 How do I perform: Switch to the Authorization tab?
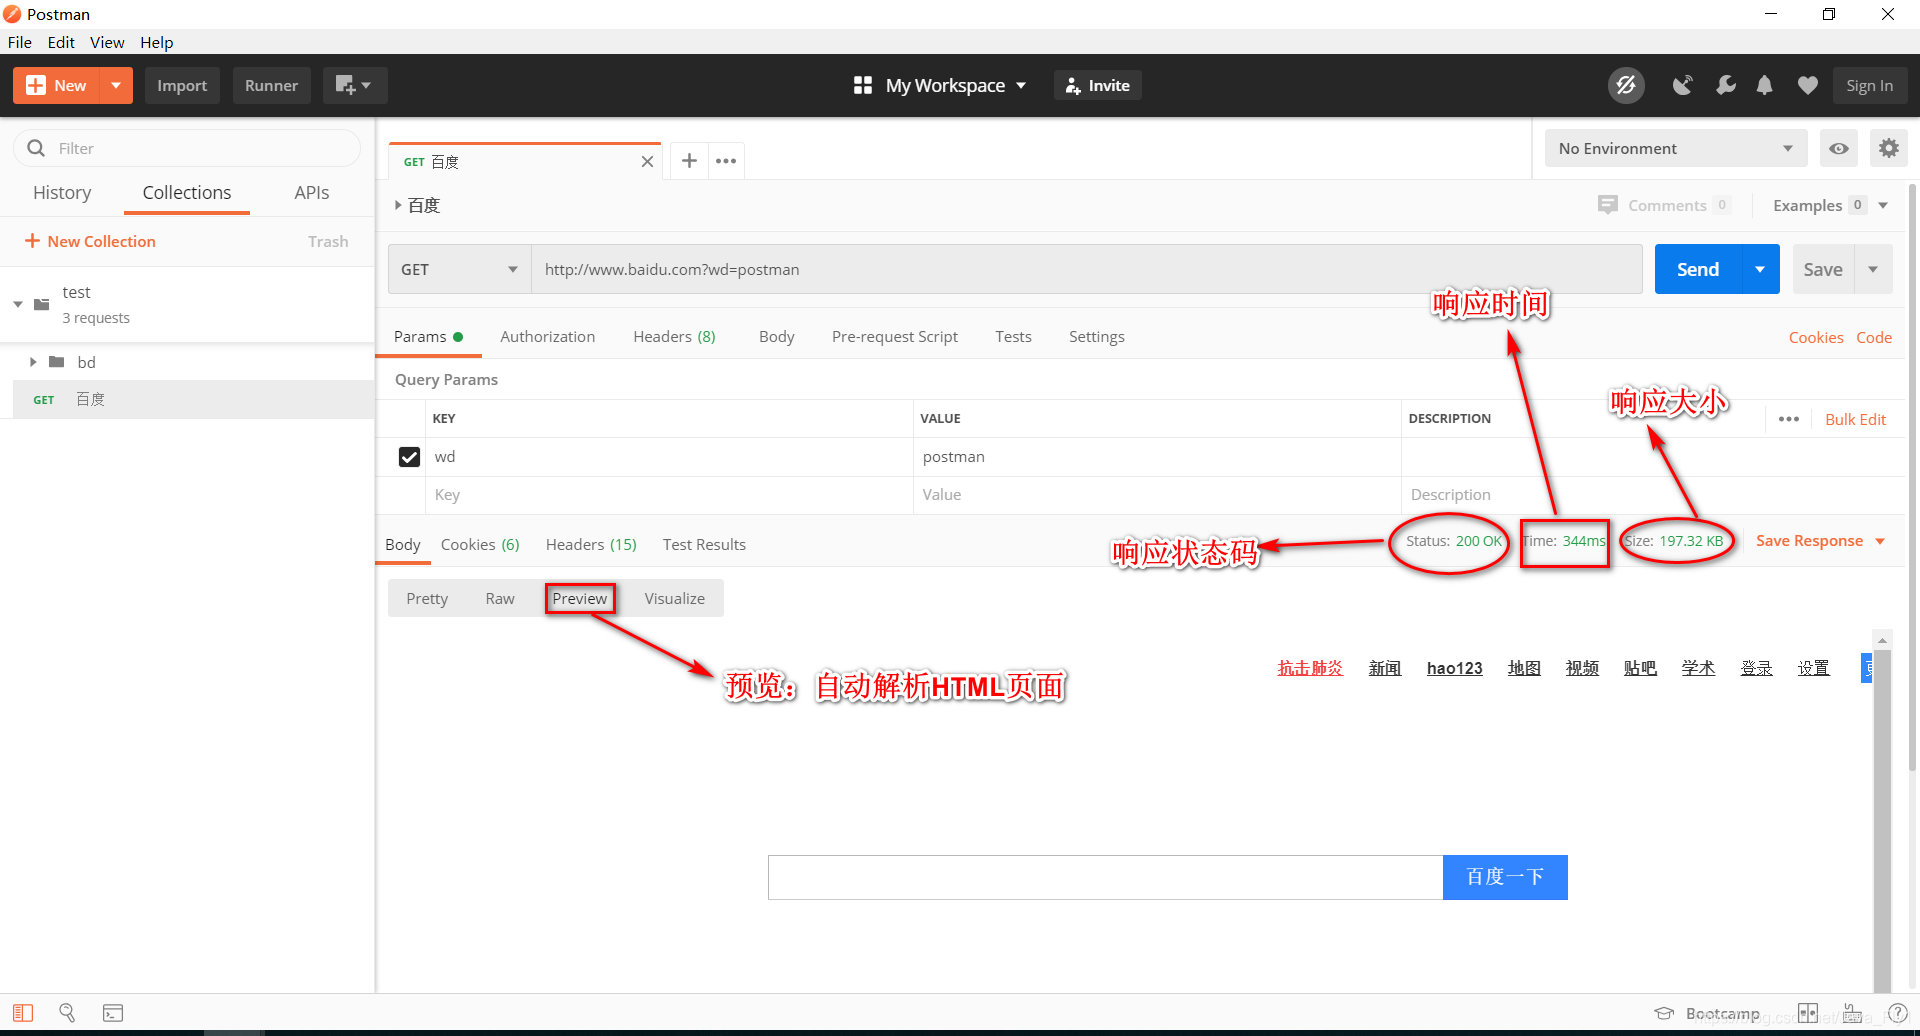(547, 337)
